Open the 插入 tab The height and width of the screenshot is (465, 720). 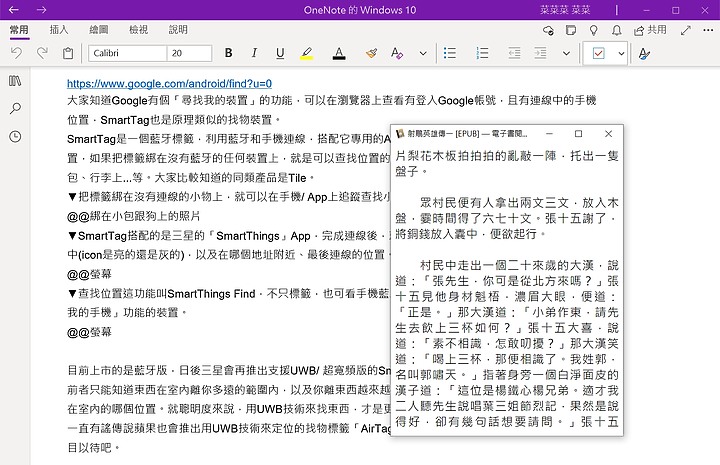point(59,30)
